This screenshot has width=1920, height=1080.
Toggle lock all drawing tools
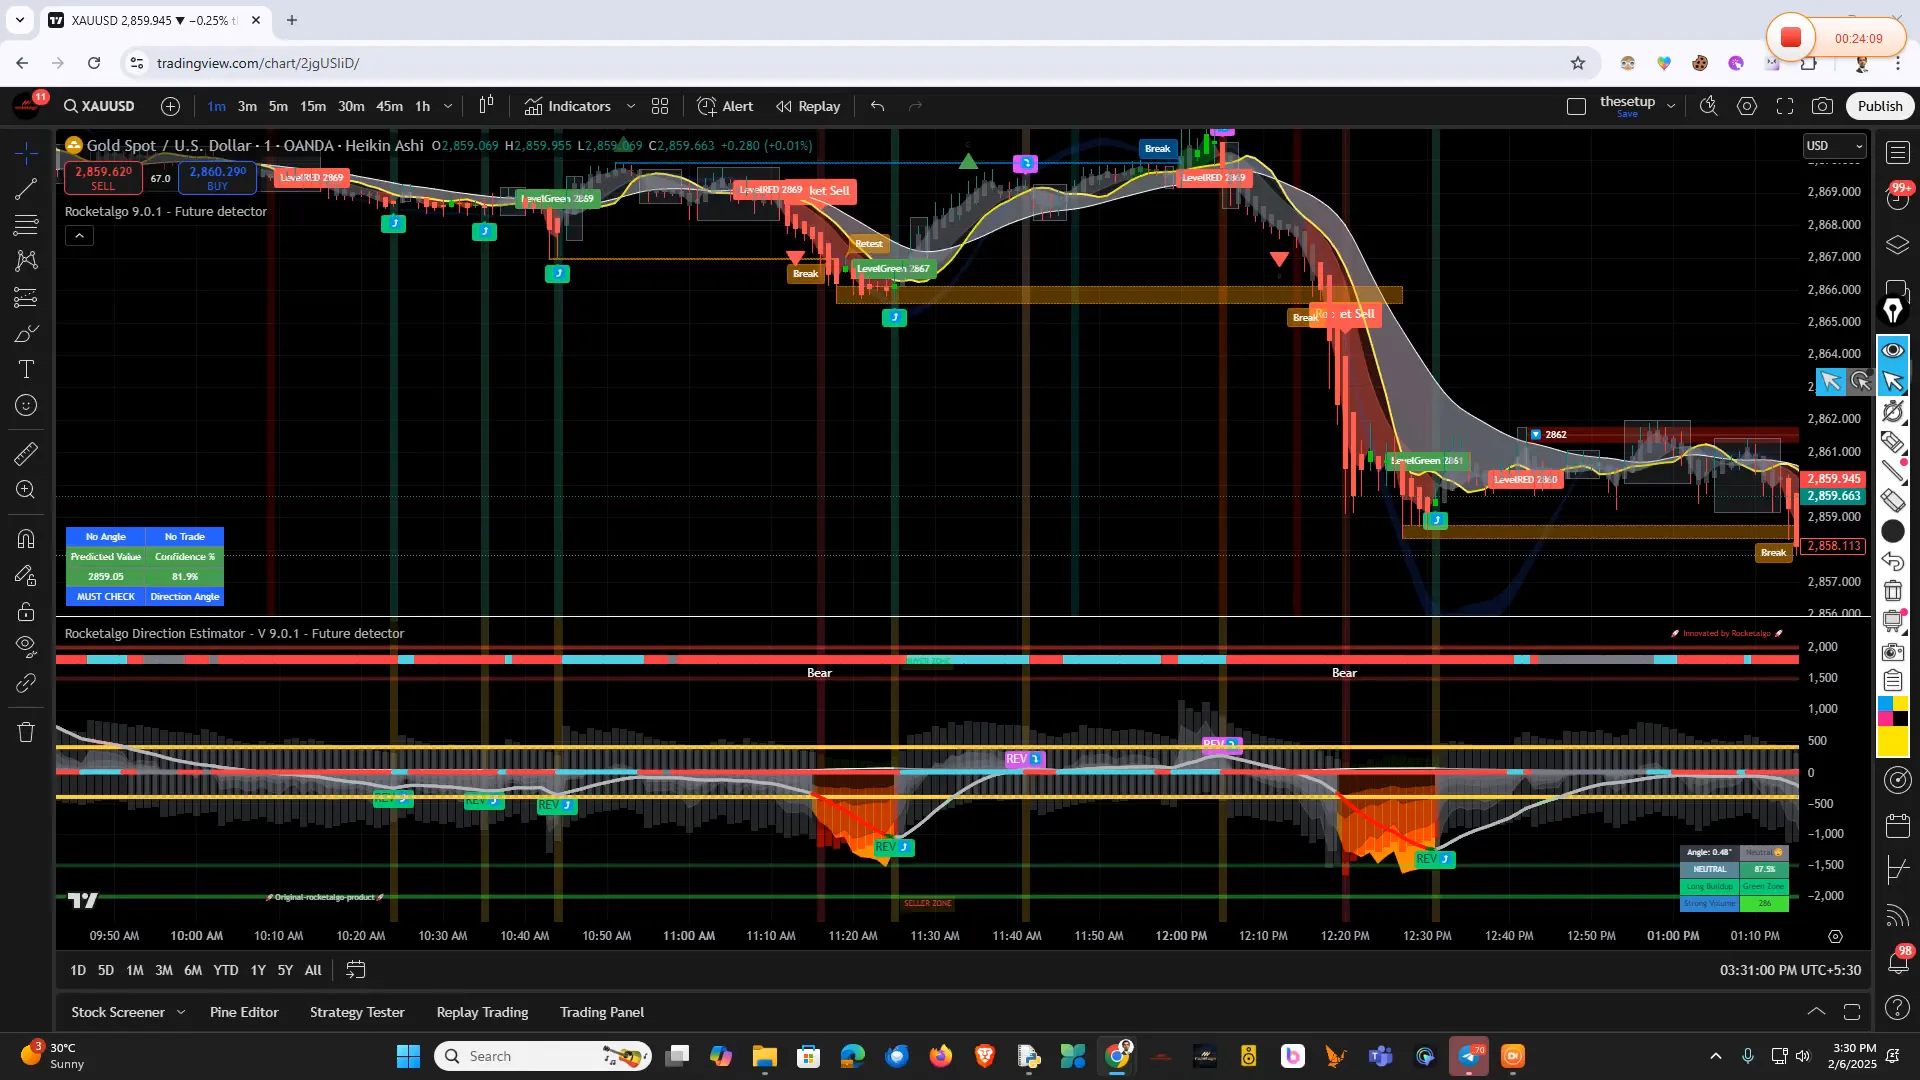[x=26, y=611]
